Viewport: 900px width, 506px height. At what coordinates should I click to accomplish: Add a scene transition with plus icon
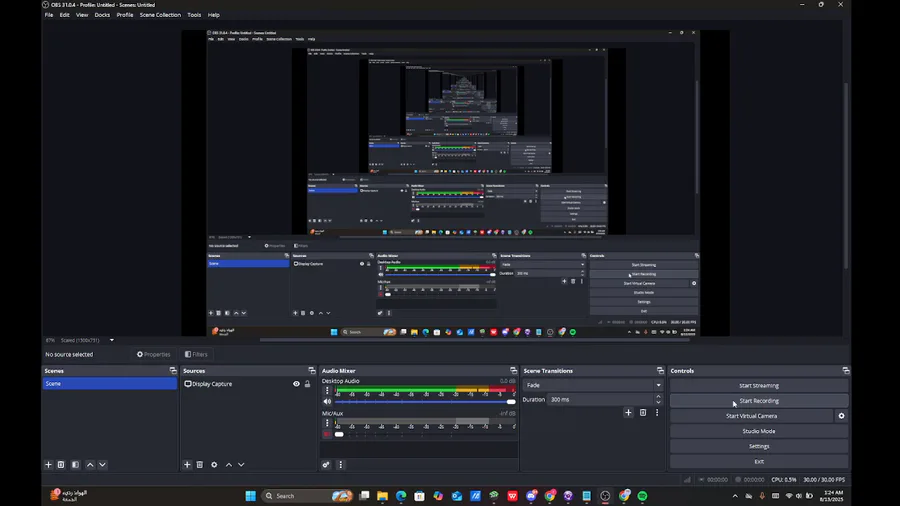(x=628, y=412)
